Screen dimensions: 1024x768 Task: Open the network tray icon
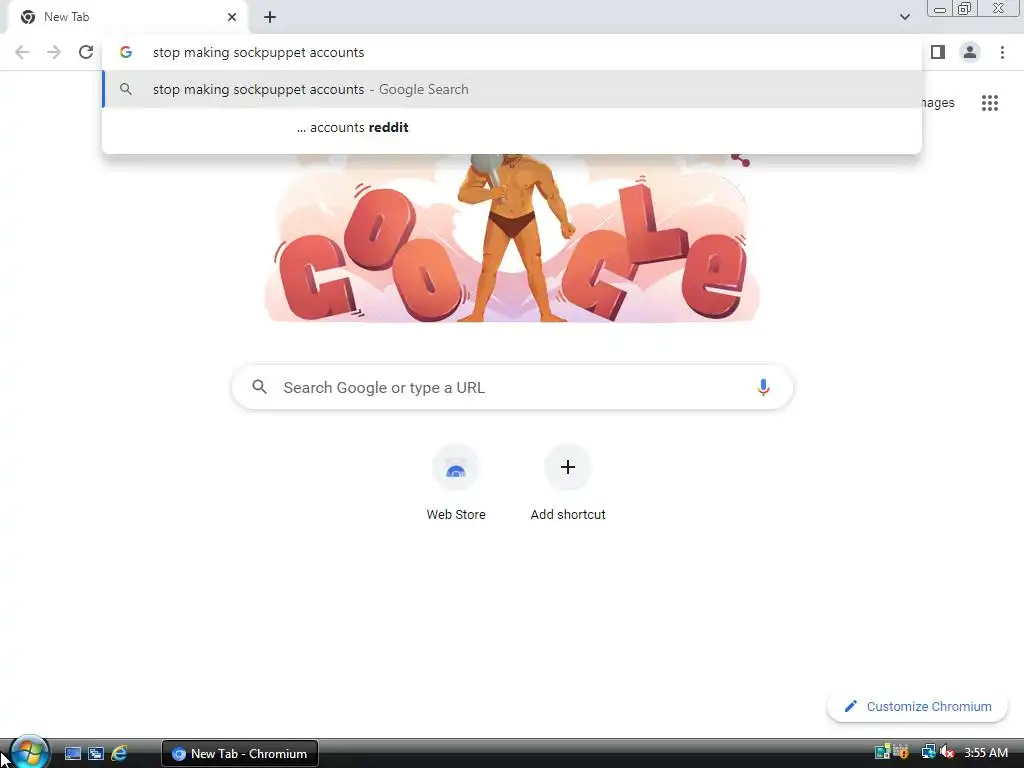coord(928,753)
